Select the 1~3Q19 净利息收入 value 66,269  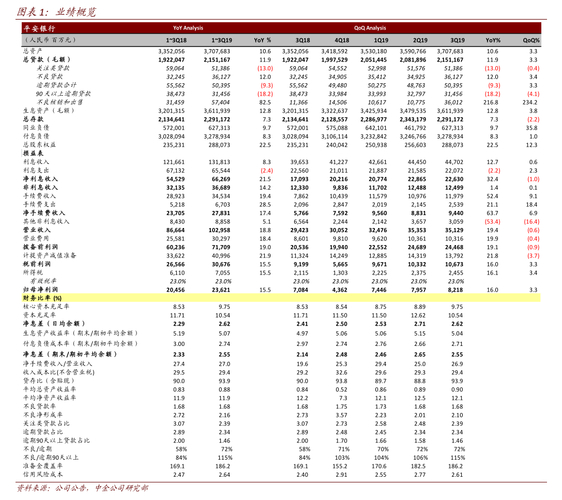pos(221,179)
